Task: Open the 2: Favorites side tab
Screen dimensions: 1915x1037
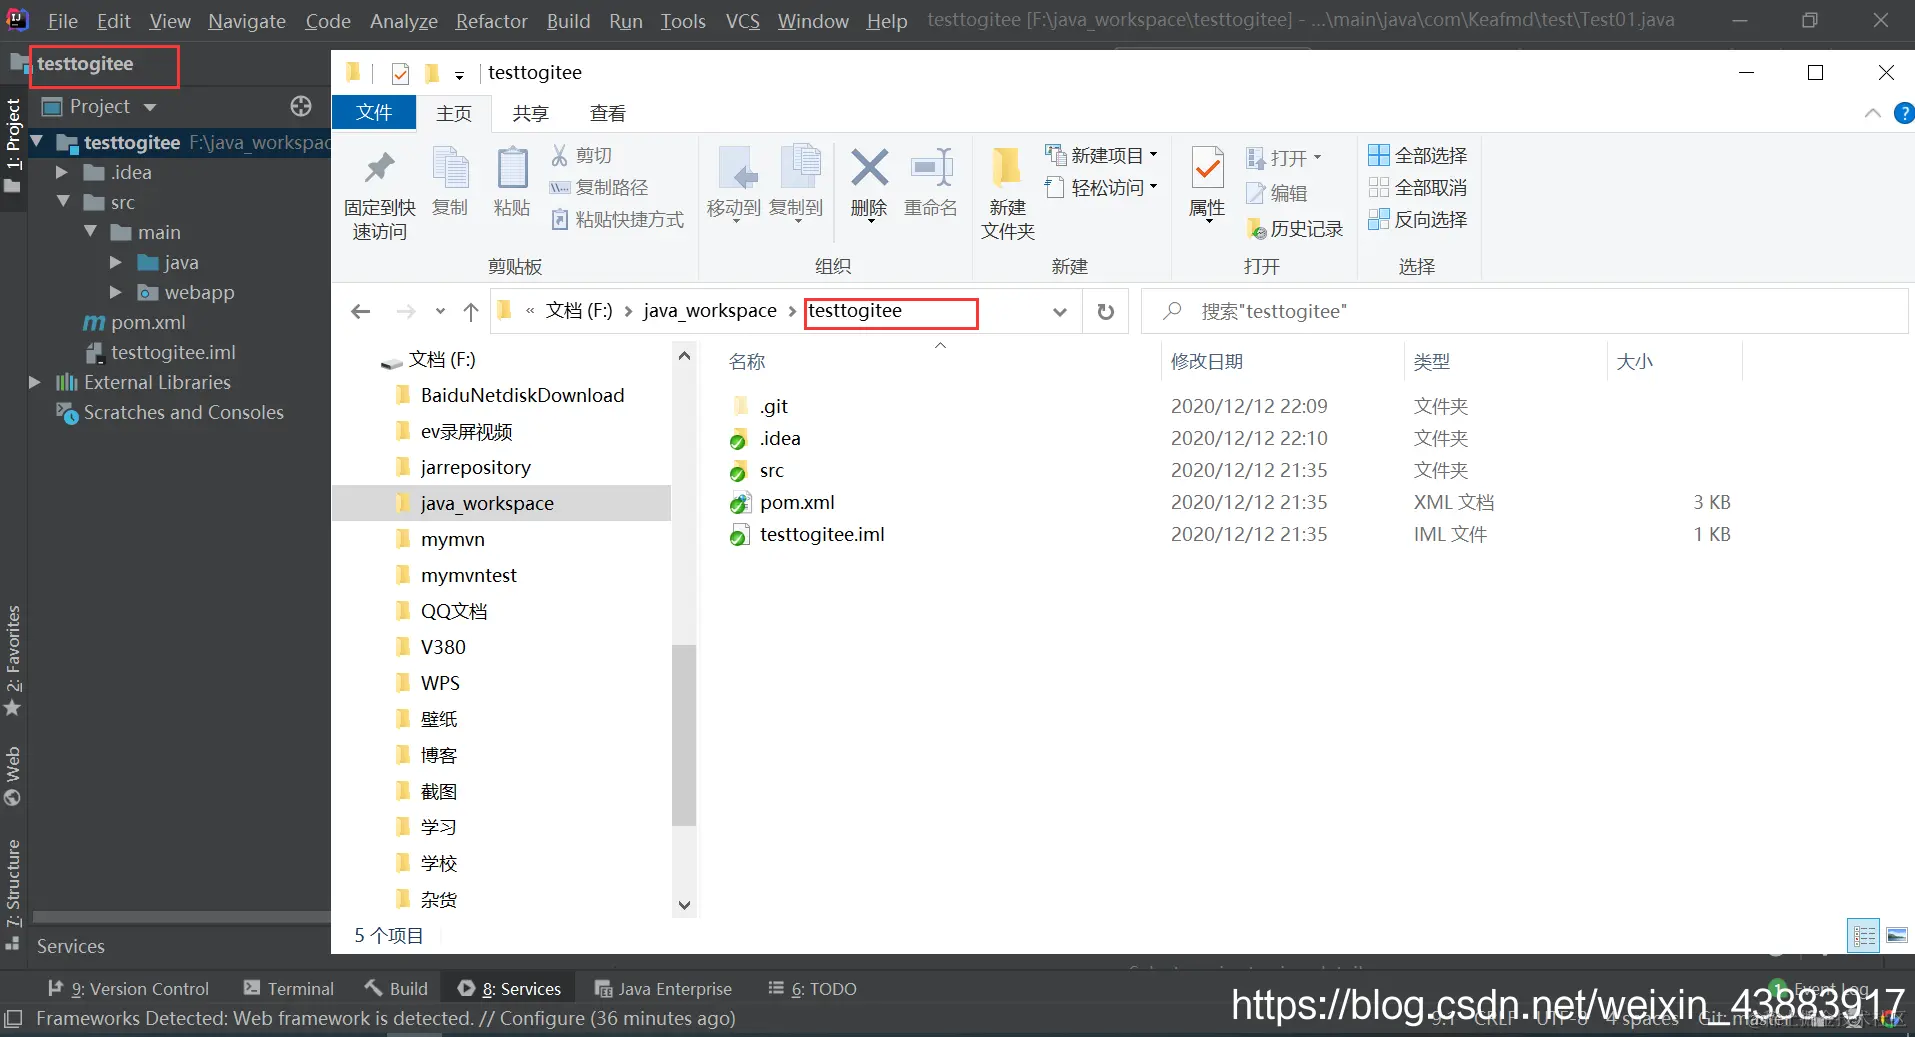Action: 13,660
